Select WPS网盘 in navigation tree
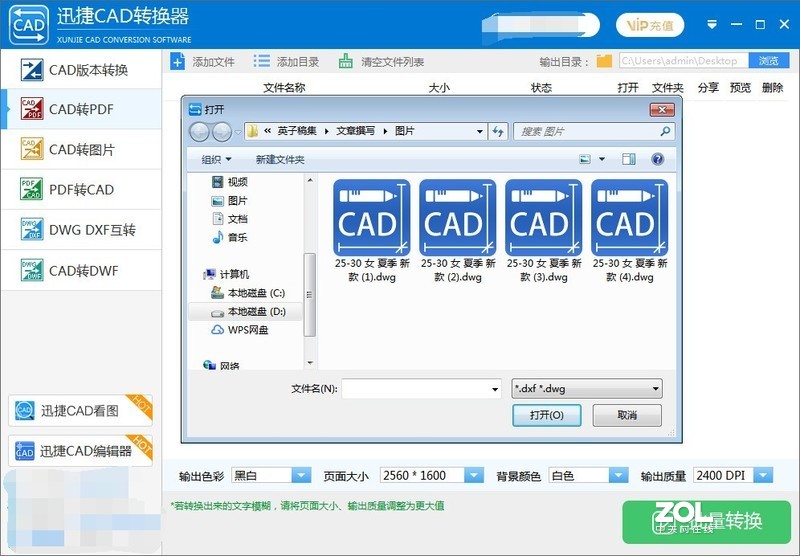Image resolution: width=800 pixels, height=556 pixels. [x=240, y=330]
